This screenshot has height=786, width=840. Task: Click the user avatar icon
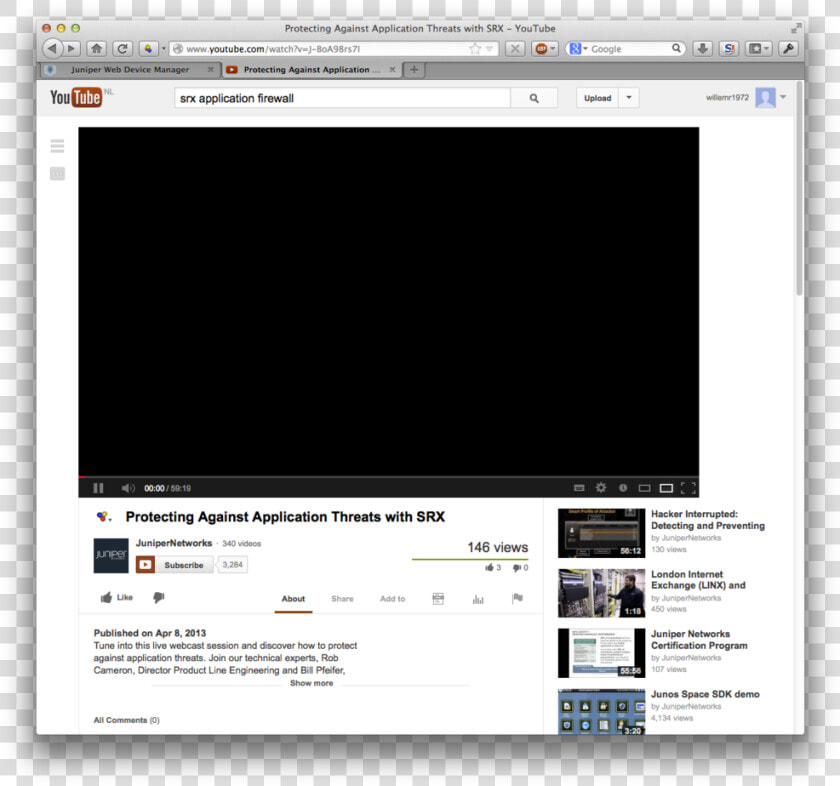tap(765, 98)
